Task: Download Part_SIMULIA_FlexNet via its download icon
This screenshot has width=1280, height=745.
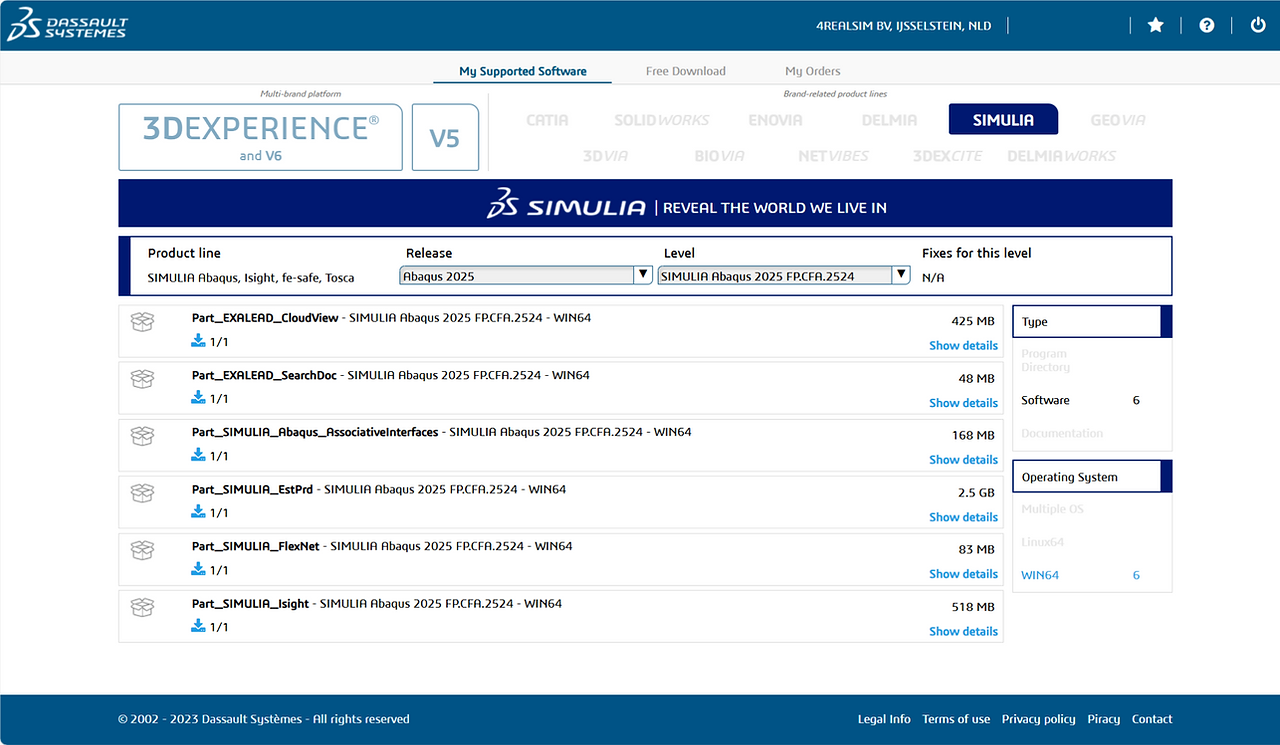Action: click(x=198, y=569)
